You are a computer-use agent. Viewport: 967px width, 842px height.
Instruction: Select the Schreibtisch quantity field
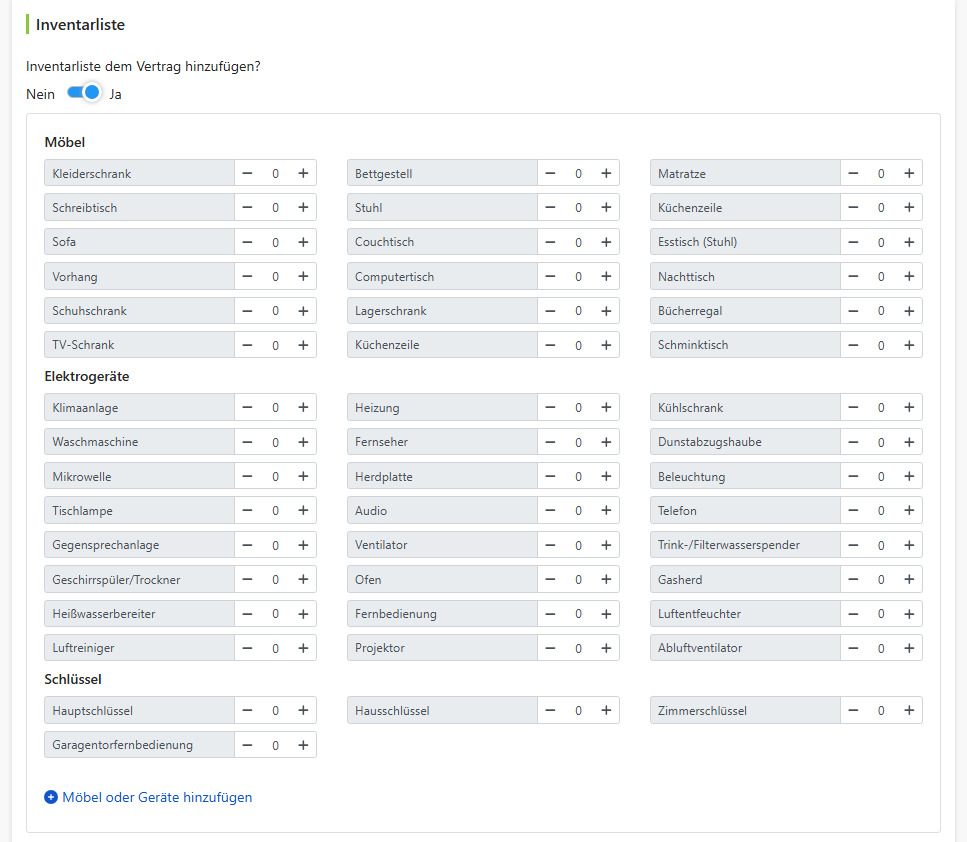(x=275, y=208)
